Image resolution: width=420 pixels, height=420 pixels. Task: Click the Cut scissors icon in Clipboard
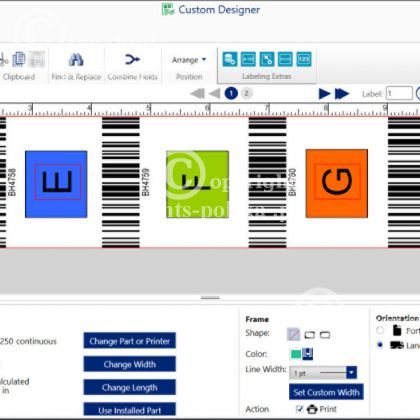pyautogui.click(x=3, y=60)
